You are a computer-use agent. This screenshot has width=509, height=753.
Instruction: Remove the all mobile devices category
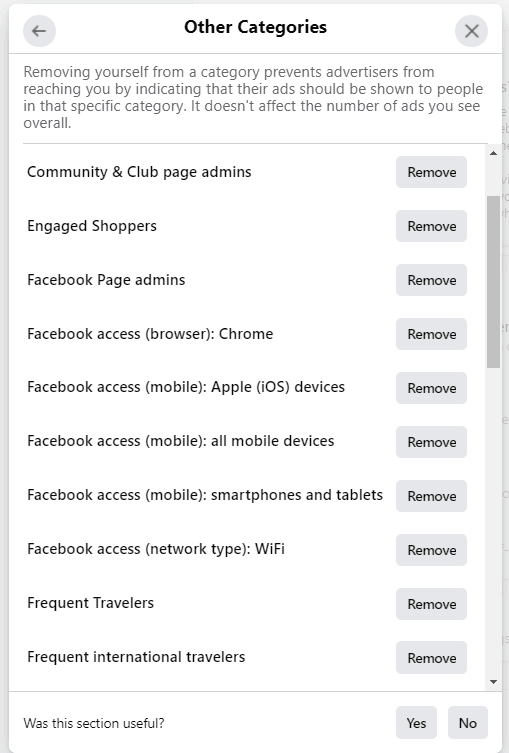[x=431, y=442]
